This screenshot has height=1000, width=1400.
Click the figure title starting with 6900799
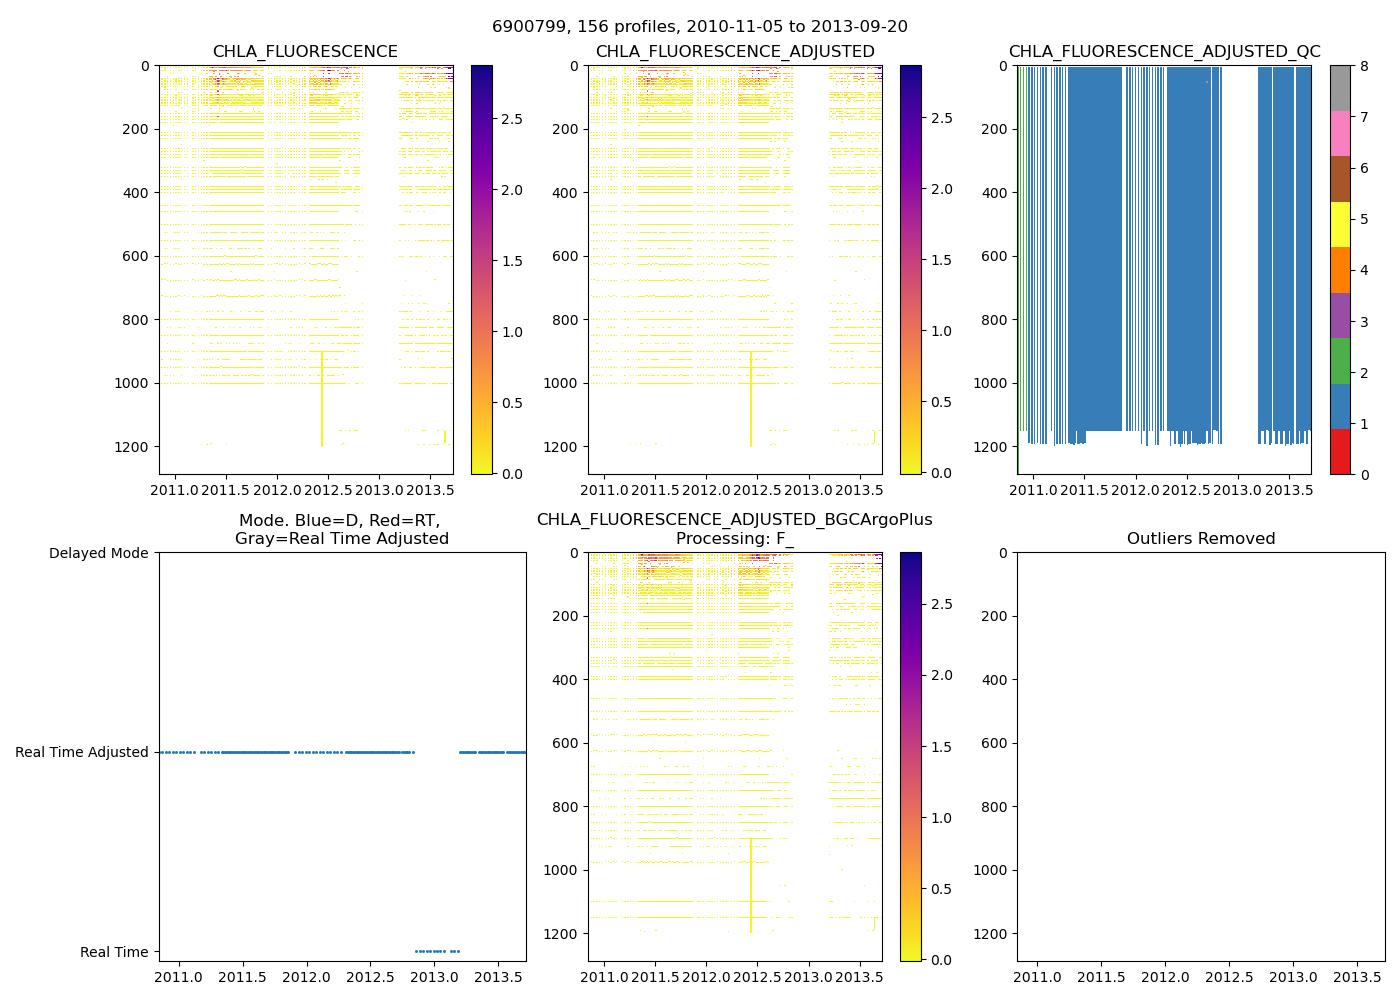coord(700,27)
